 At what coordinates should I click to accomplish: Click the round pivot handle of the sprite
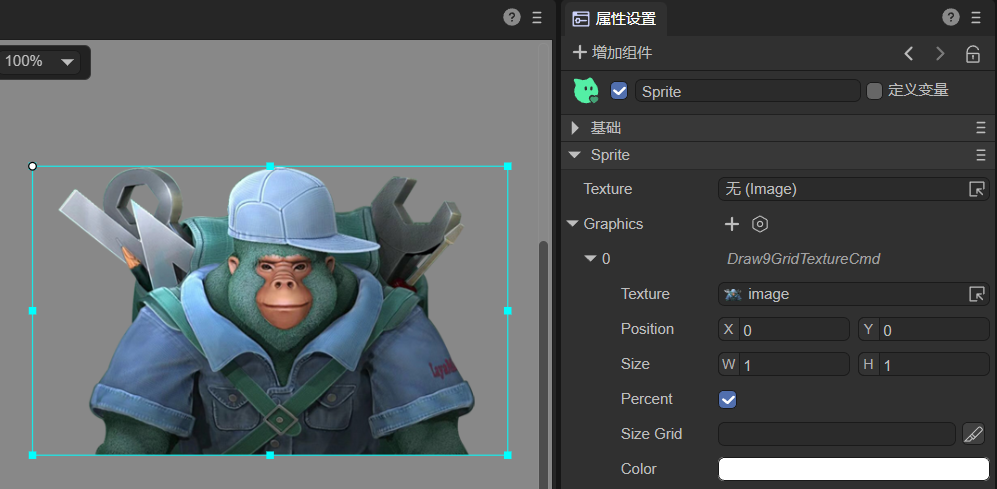pyautogui.click(x=32, y=166)
